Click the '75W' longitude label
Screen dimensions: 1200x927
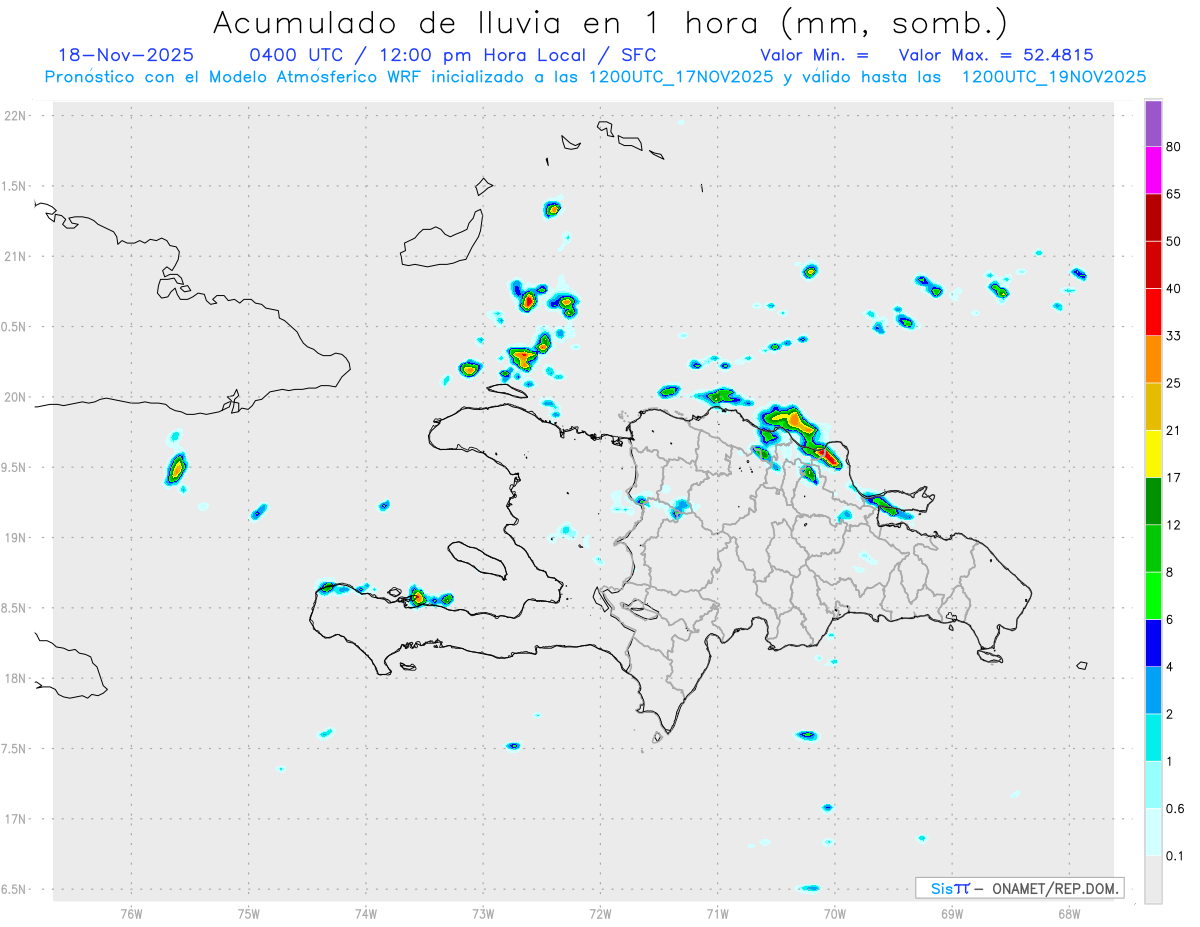pos(248,913)
